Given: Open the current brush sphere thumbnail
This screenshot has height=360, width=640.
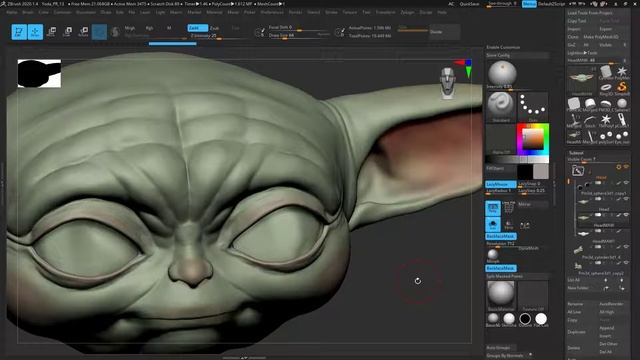Looking at the screenshot, I should point(502,74).
